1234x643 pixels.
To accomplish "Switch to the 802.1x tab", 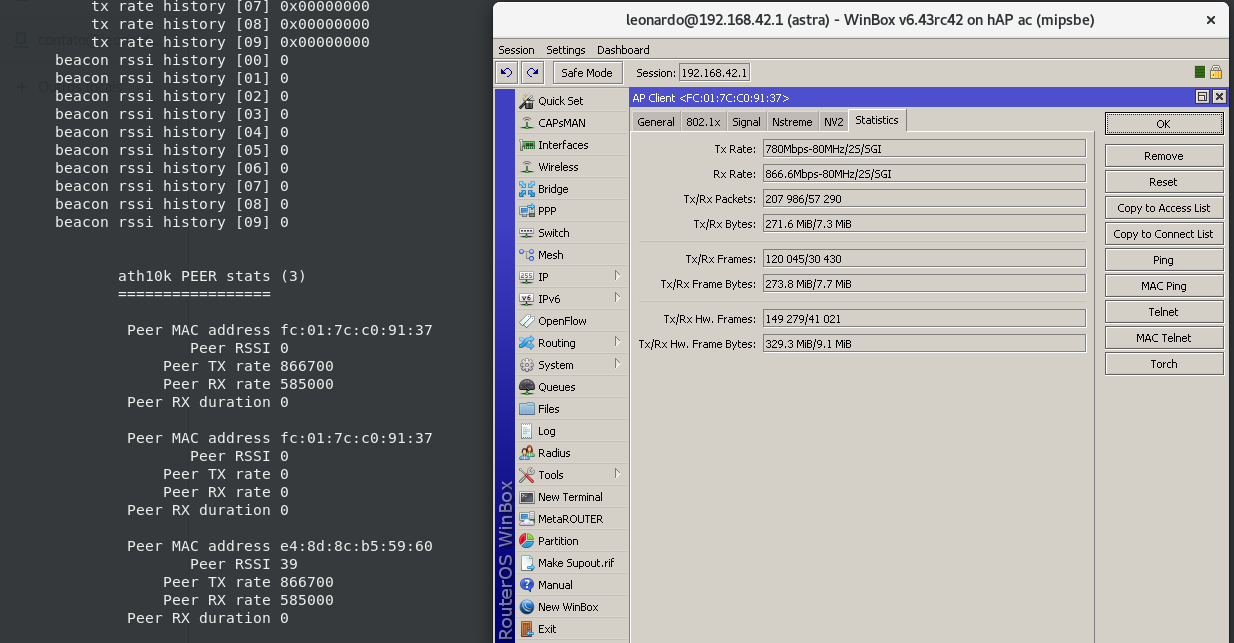I will pyautogui.click(x=703, y=122).
